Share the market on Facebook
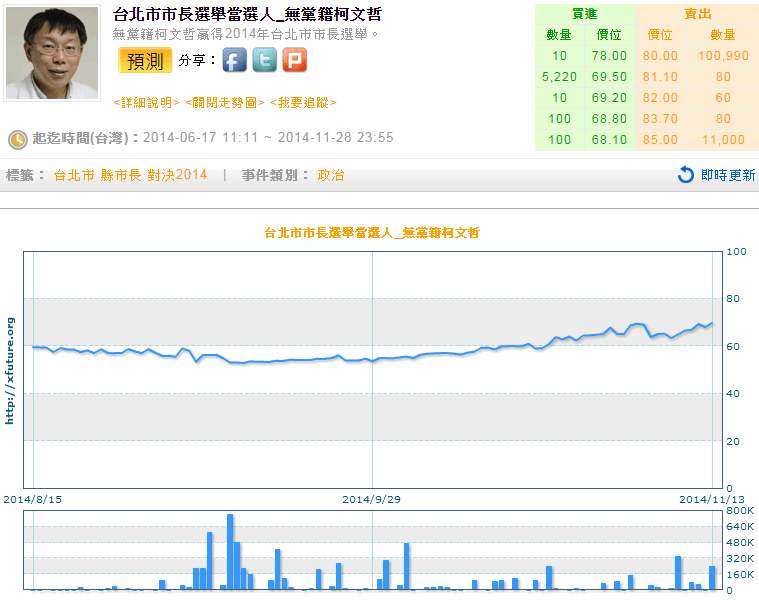The image size is (759, 602). click(x=235, y=60)
